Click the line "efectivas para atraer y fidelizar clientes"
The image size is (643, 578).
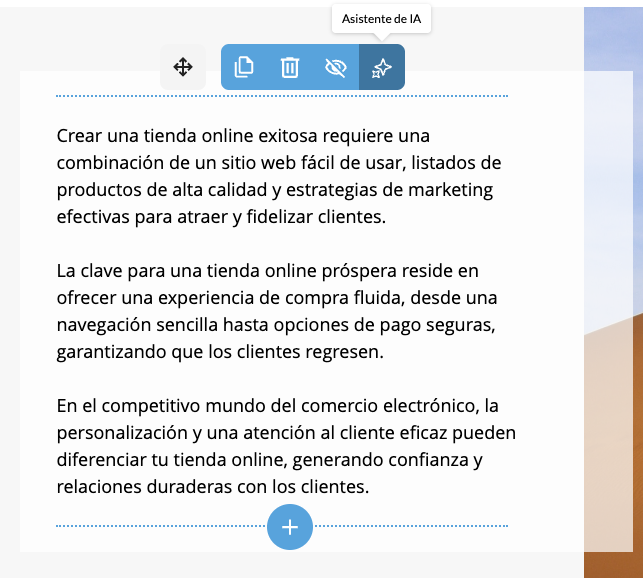click(221, 217)
